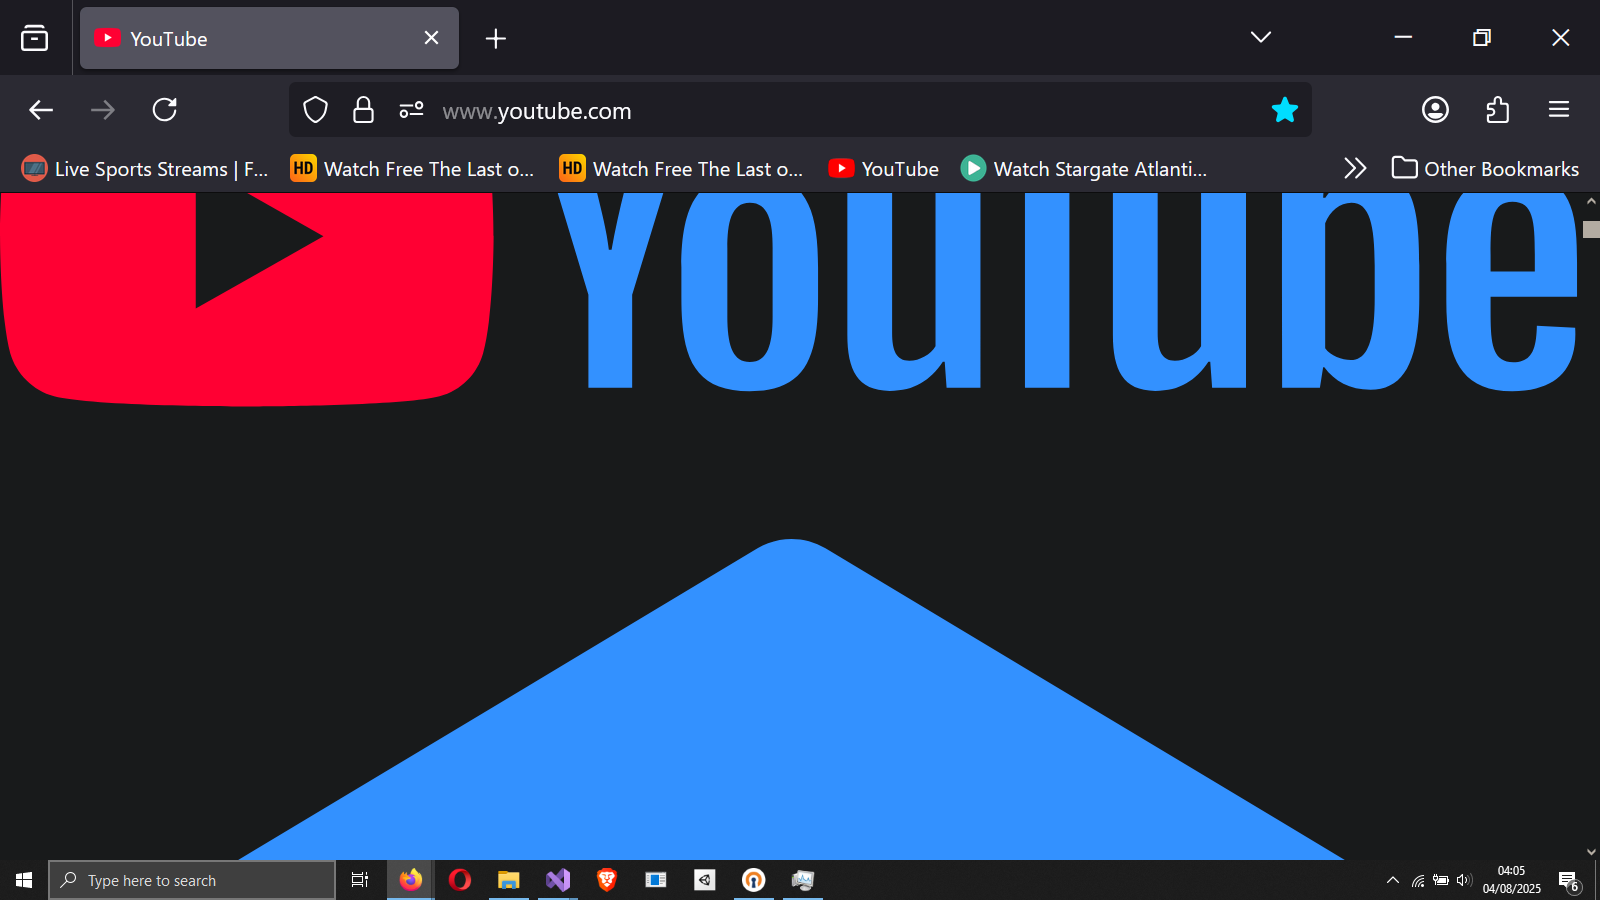Open Windows Task View

tap(360, 880)
